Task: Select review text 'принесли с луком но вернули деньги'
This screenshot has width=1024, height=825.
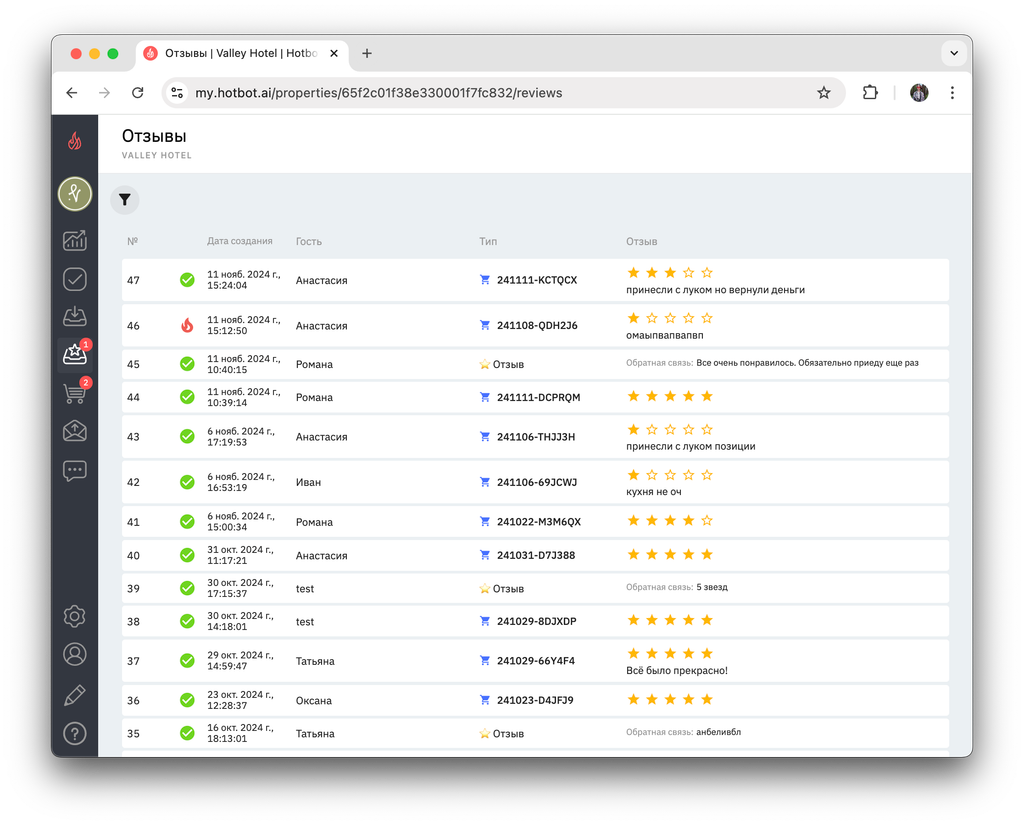Action: pos(715,289)
